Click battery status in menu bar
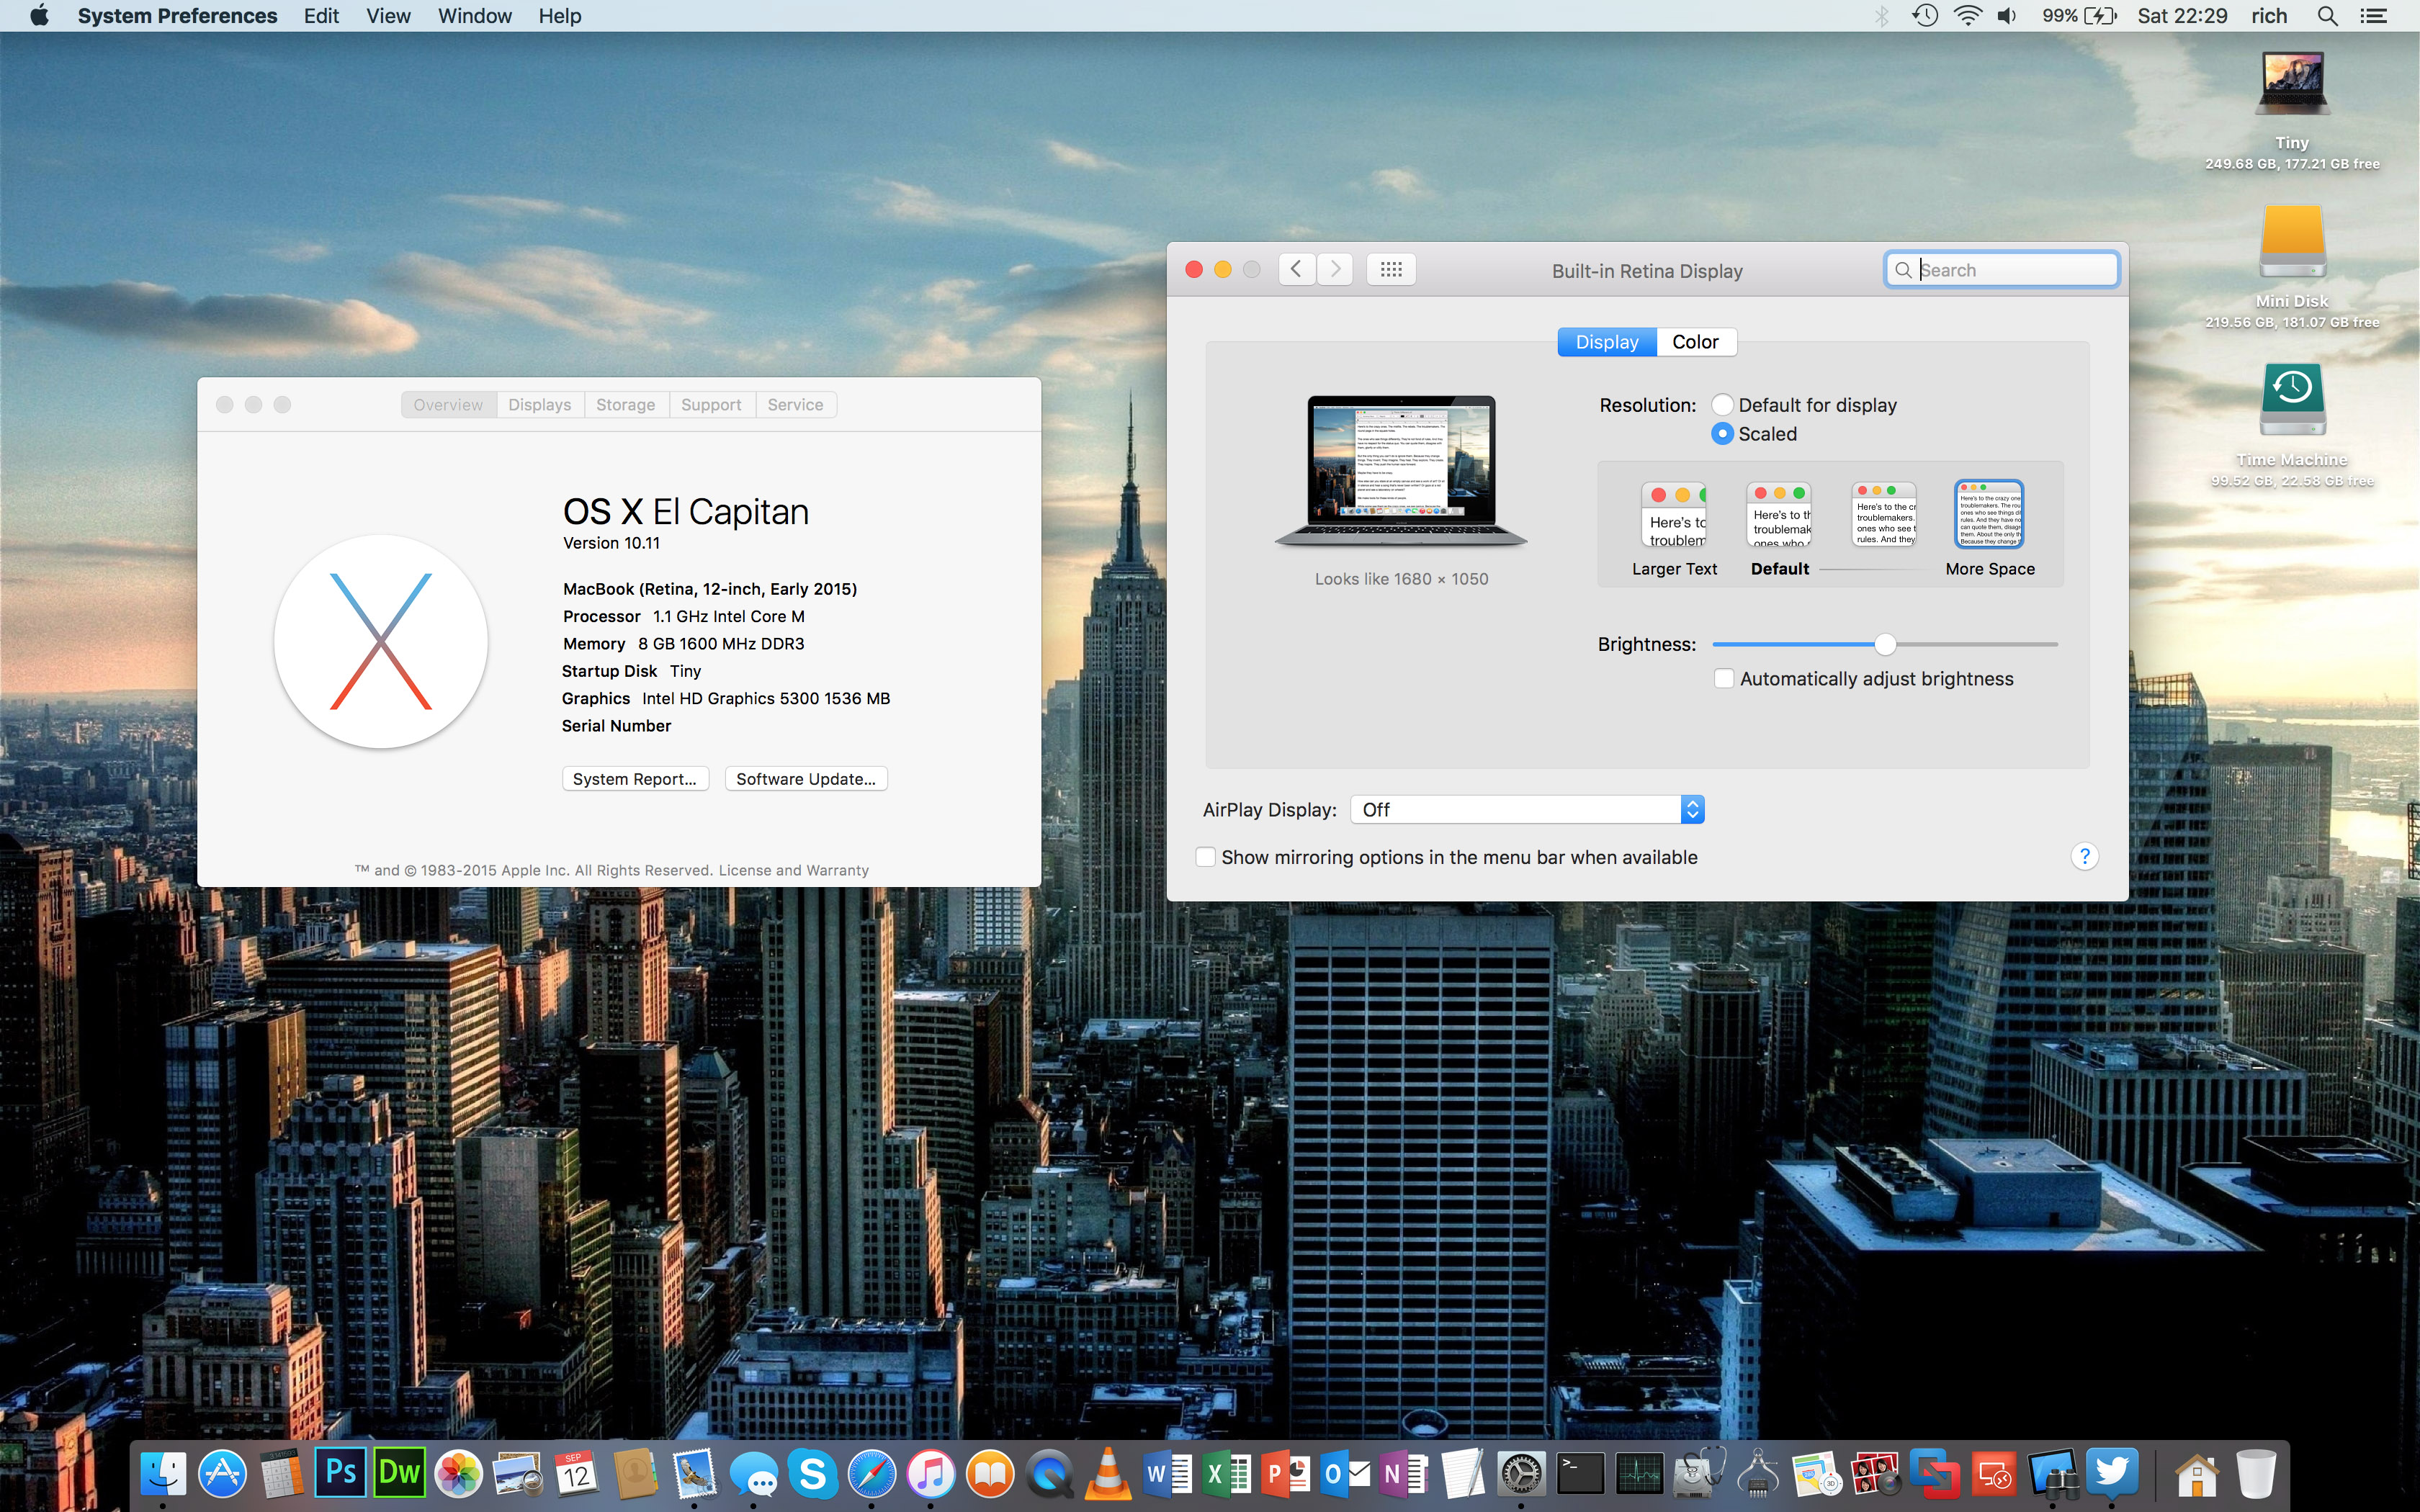 (x=2079, y=16)
